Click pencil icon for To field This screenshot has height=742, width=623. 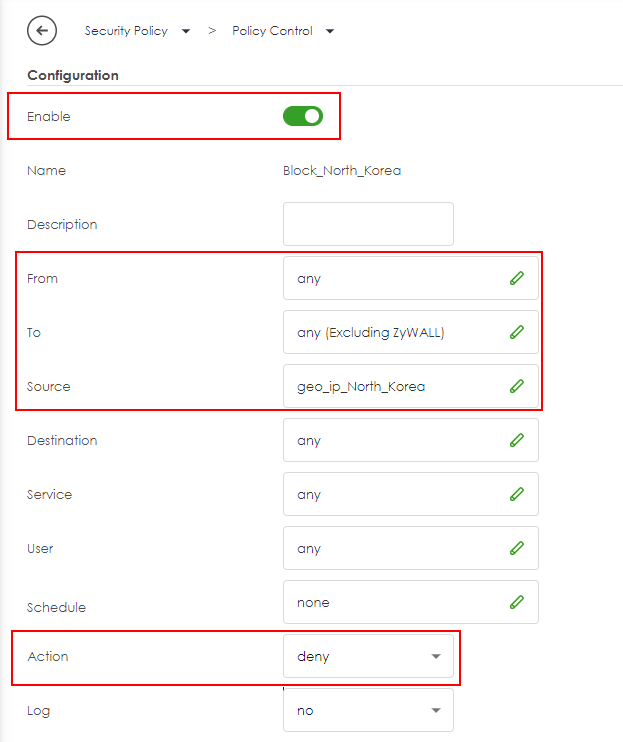pos(516,333)
